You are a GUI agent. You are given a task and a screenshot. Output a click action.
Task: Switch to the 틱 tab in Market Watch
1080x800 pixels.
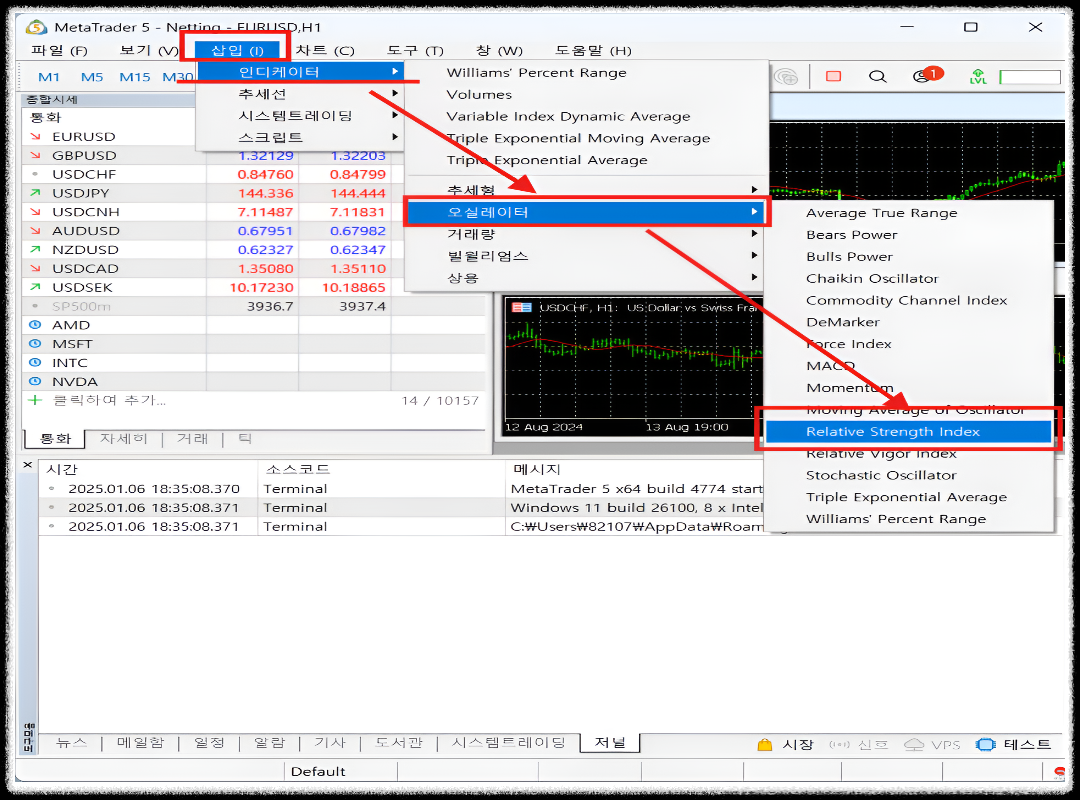[245, 439]
